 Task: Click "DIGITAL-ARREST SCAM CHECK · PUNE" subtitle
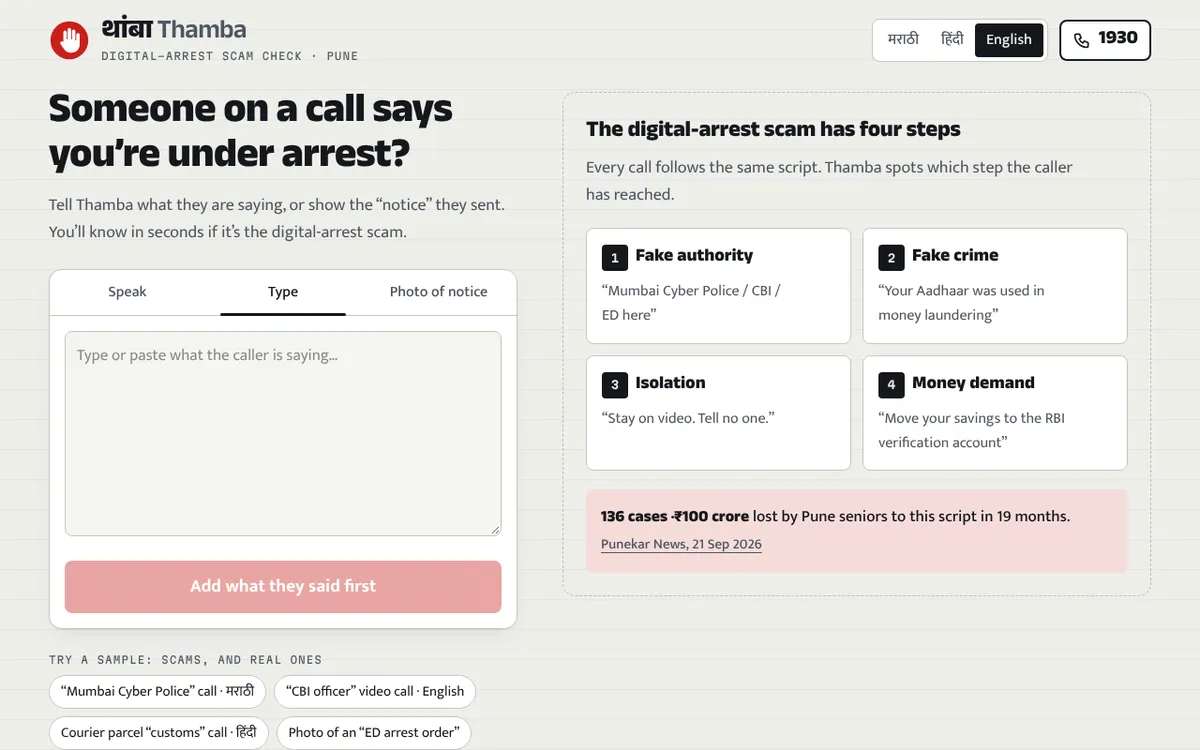[230, 56]
